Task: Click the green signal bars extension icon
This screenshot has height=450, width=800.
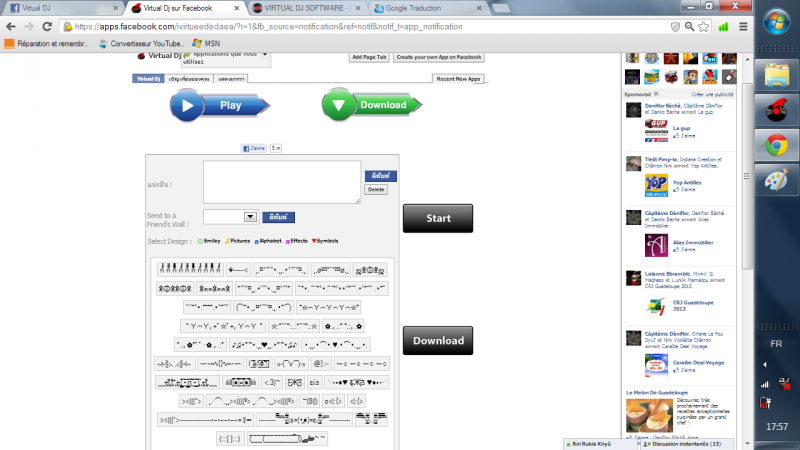Action: 723,27
